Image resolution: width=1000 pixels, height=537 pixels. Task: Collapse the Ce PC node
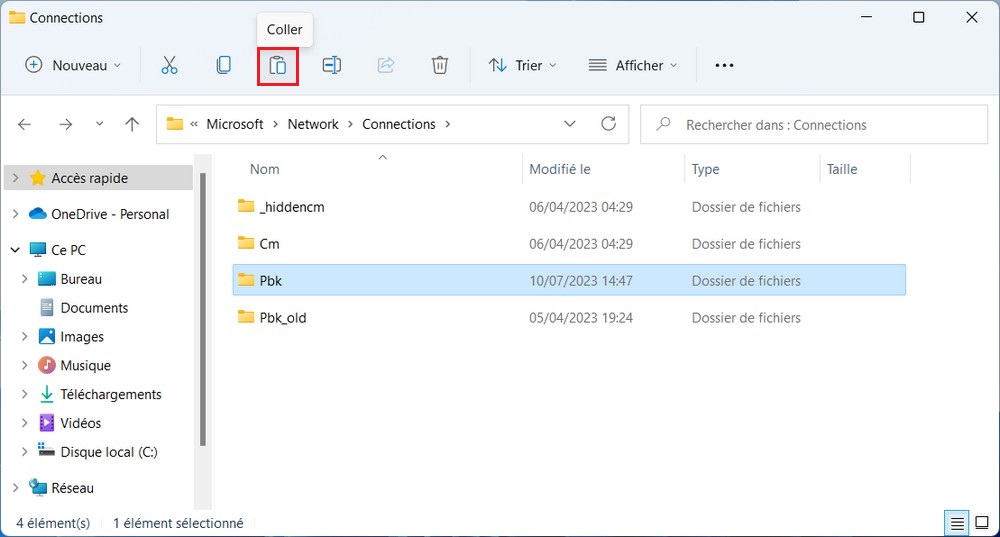point(15,250)
